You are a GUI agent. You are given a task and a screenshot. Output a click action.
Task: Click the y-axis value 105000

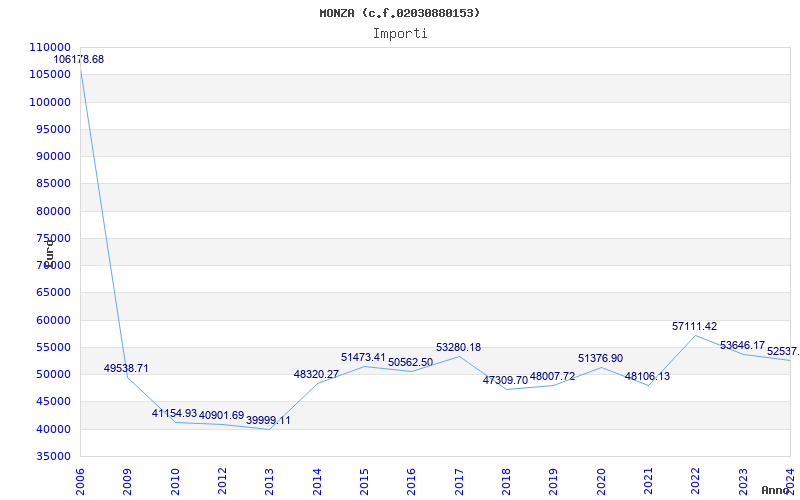point(50,74)
